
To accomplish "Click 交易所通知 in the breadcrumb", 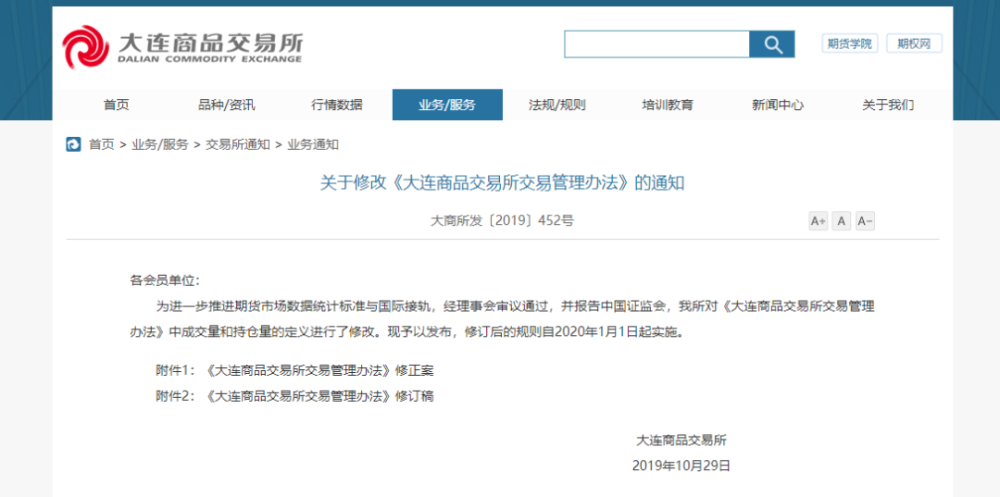I will tap(237, 145).
